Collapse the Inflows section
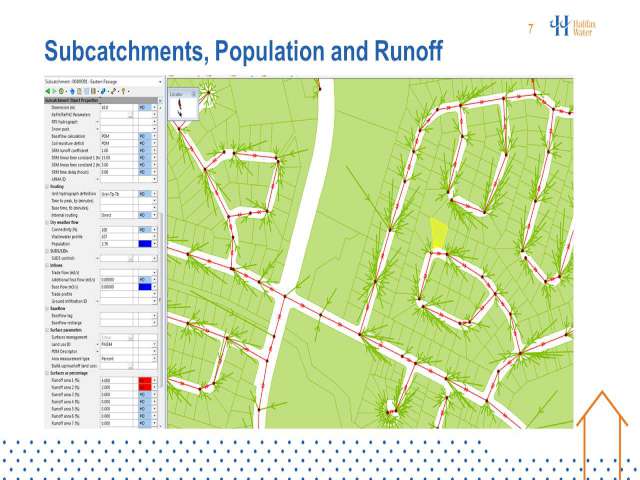 [47, 265]
